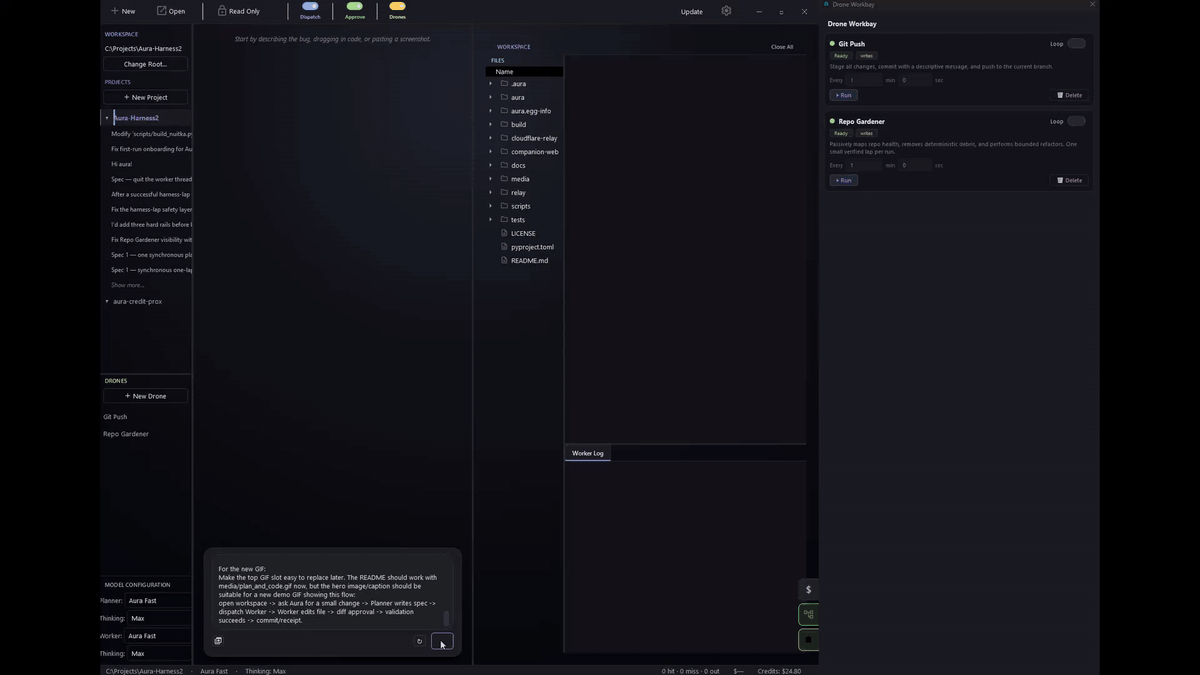Click Drone Workbay window icon

827,4
